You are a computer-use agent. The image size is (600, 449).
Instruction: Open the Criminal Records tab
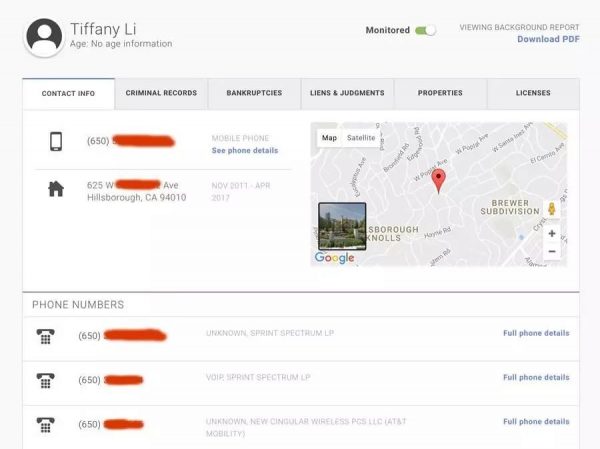(x=161, y=93)
